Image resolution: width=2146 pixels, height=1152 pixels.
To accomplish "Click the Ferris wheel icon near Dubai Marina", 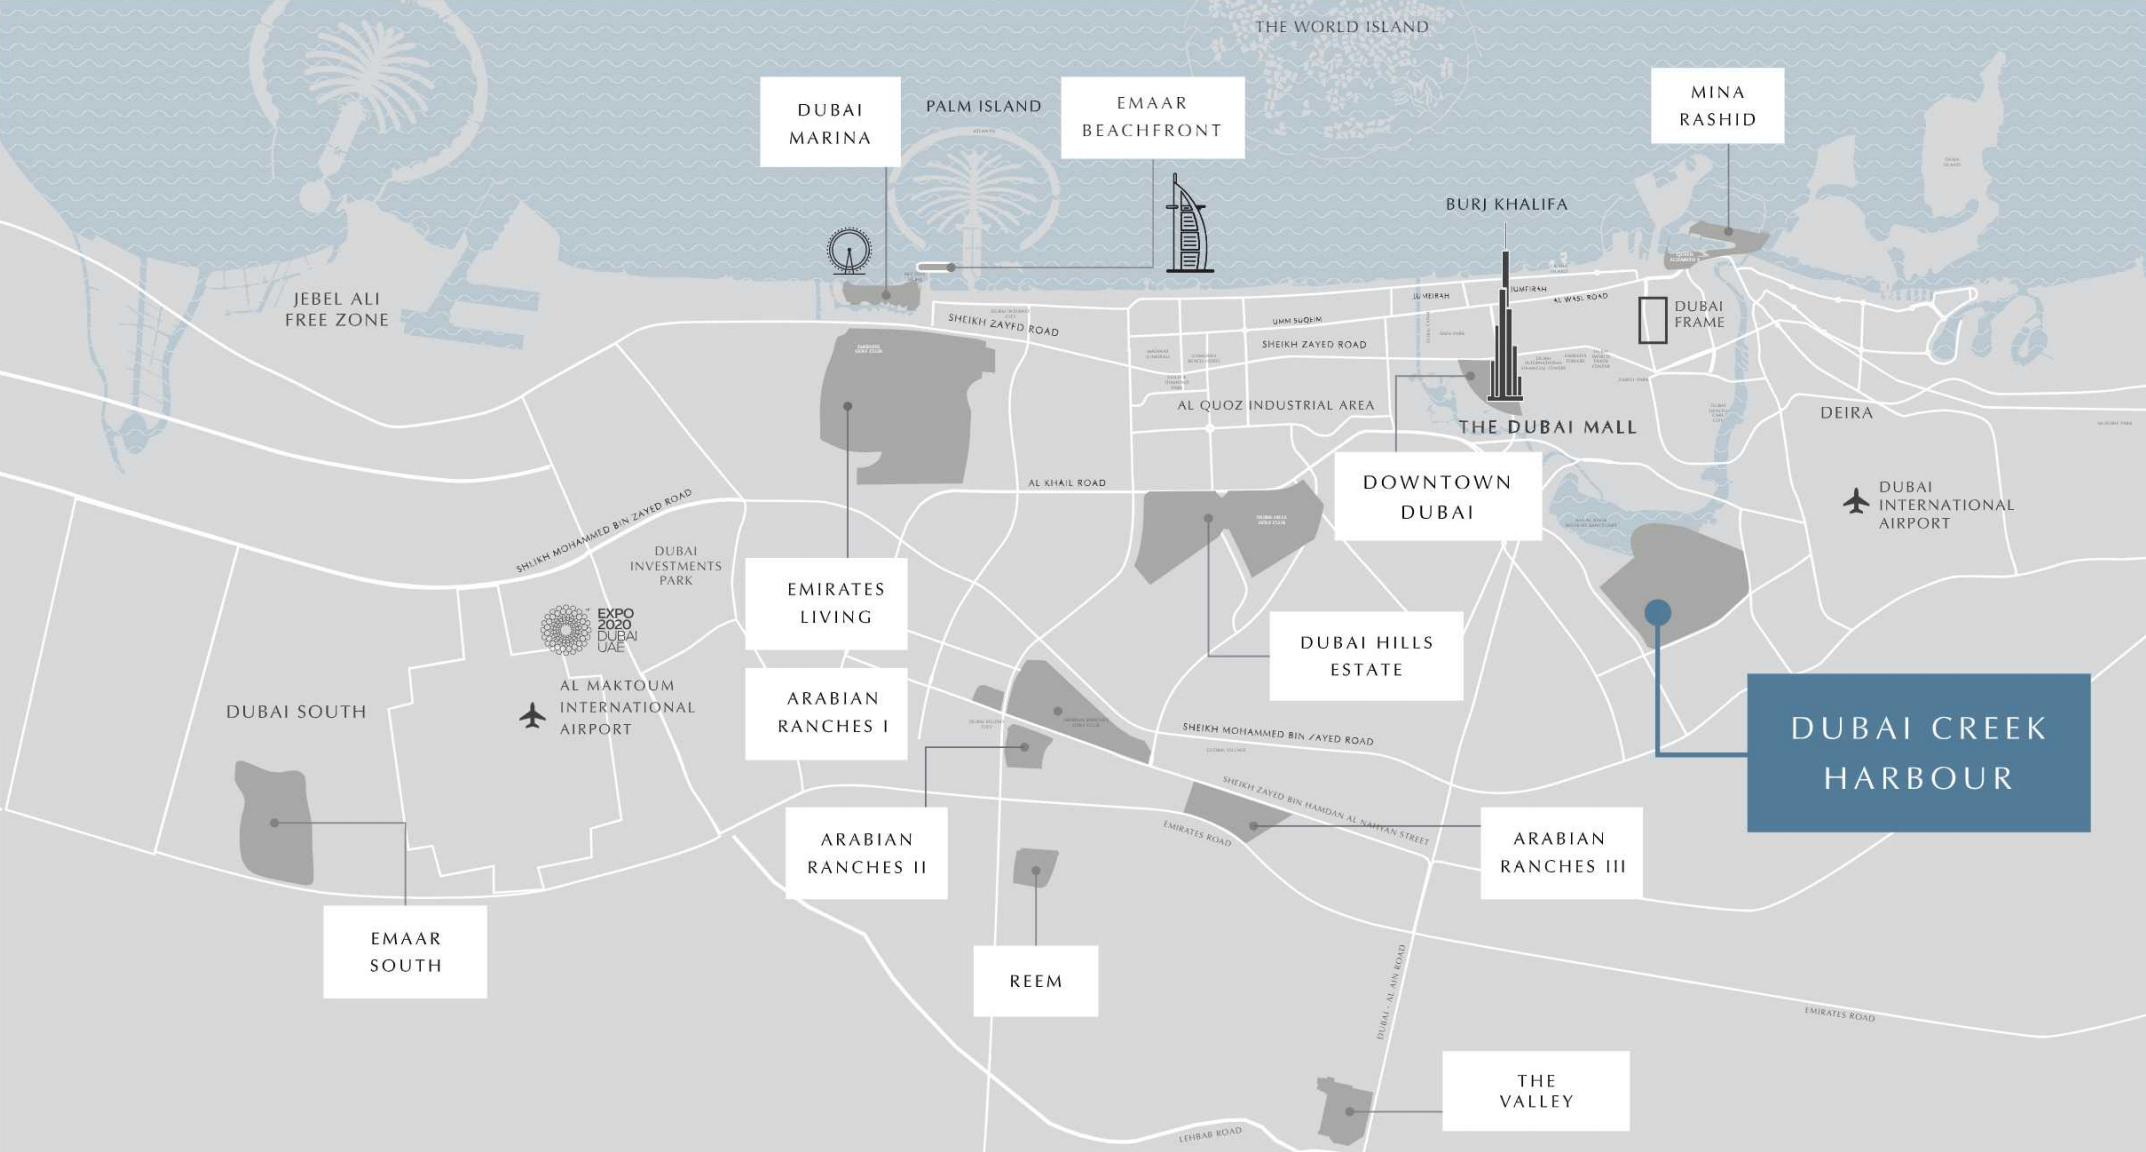I will click(x=849, y=251).
